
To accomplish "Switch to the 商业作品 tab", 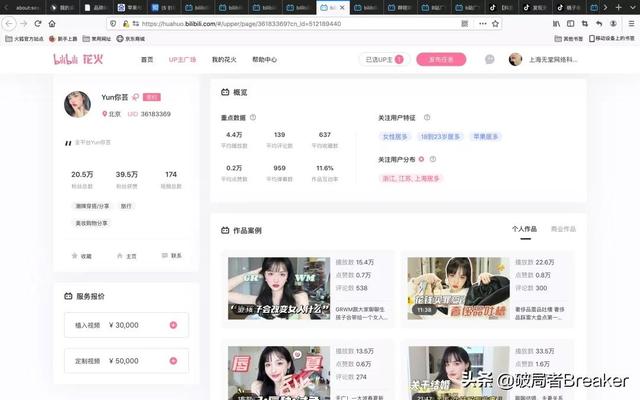I will [x=563, y=229].
